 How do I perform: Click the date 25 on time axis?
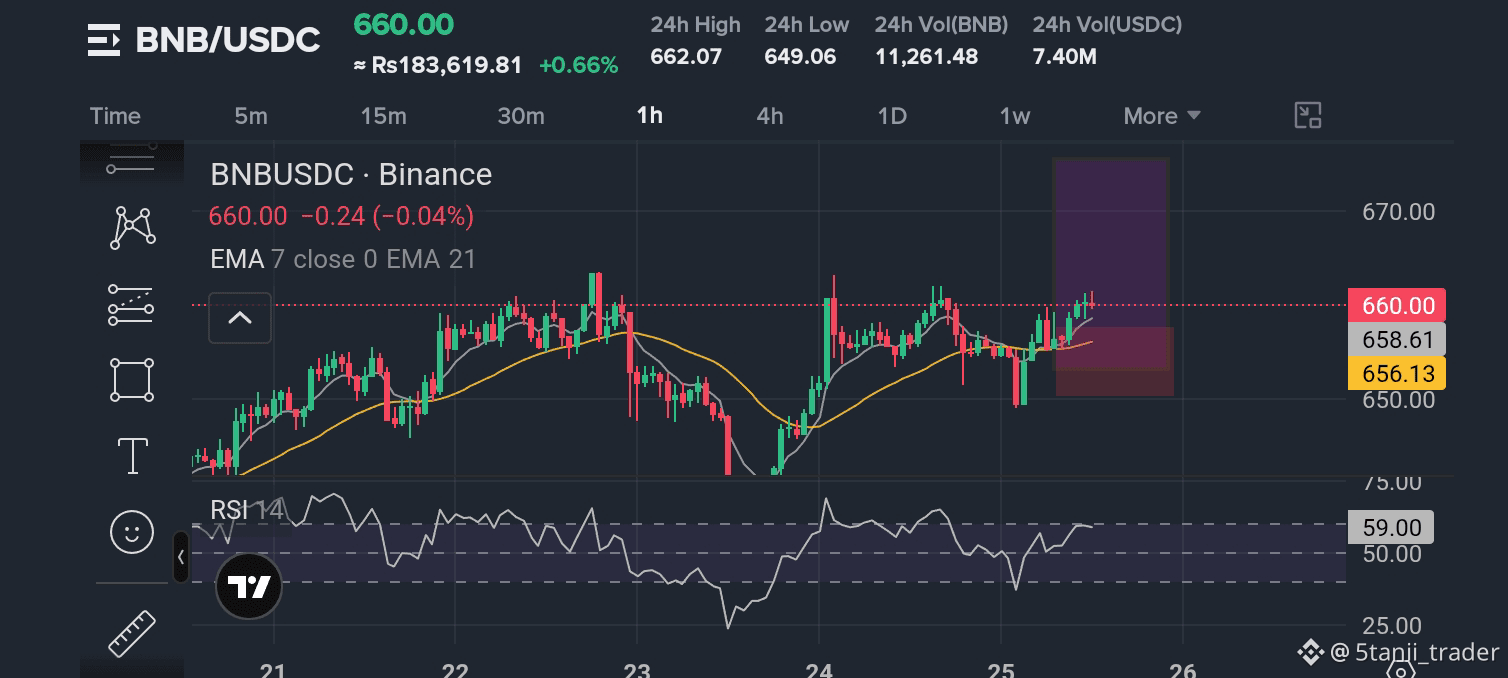tap(1002, 669)
